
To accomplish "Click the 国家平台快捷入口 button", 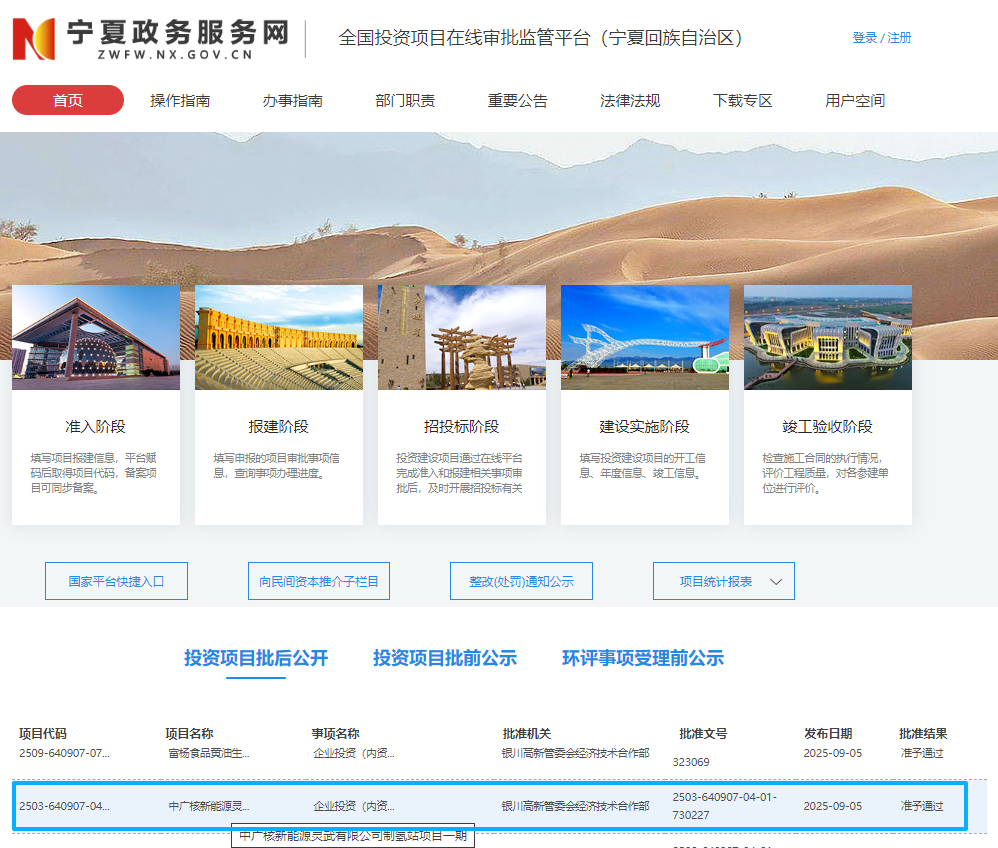I will tap(116, 581).
